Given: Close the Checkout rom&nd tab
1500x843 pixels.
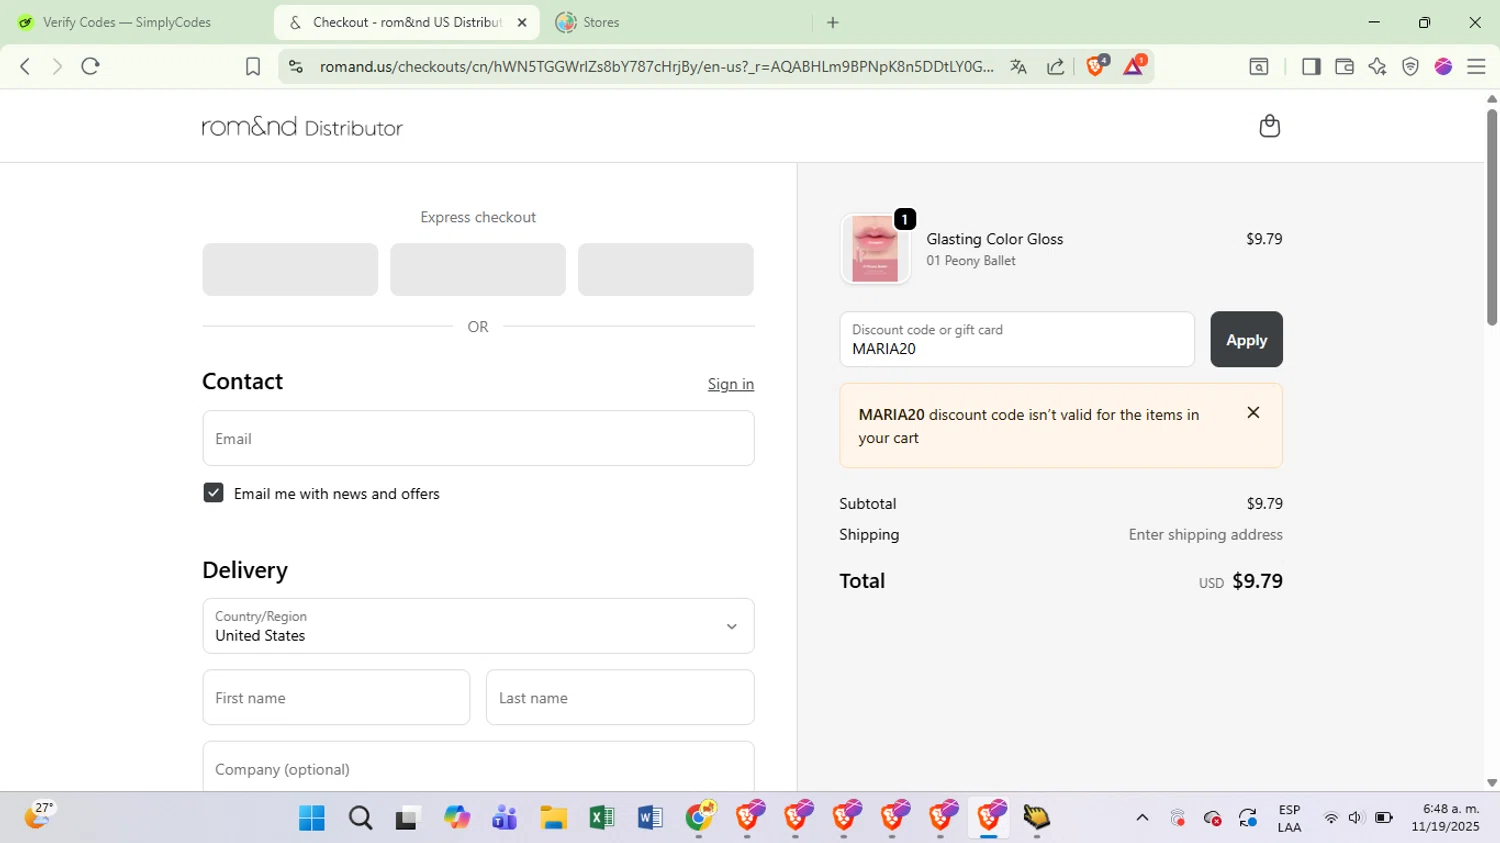Looking at the screenshot, I should click(x=521, y=22).
